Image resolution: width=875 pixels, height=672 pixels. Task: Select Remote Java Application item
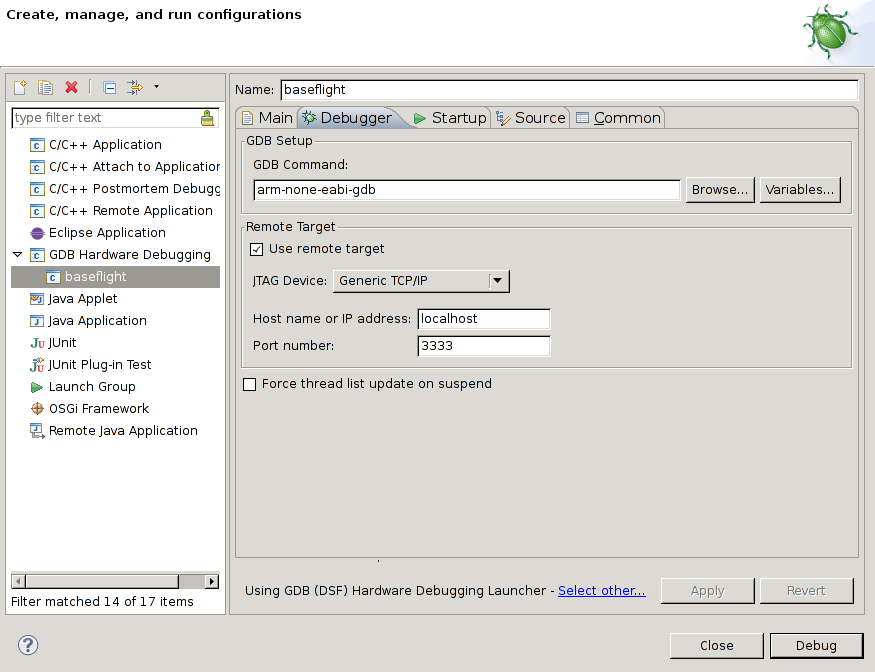click(123, 431)
